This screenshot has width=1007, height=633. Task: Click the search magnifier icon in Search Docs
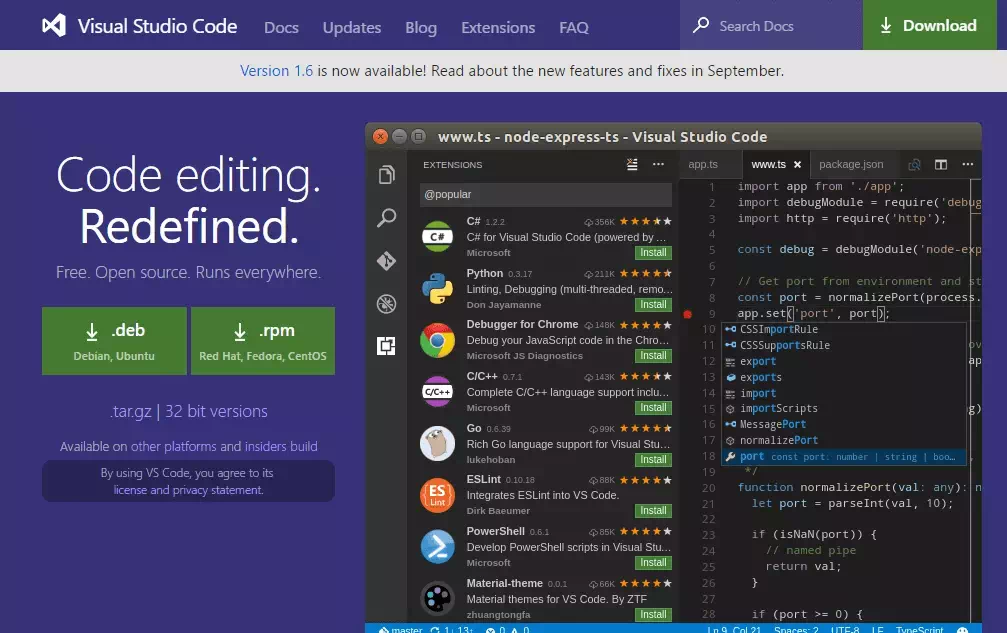tap(701, 26)
